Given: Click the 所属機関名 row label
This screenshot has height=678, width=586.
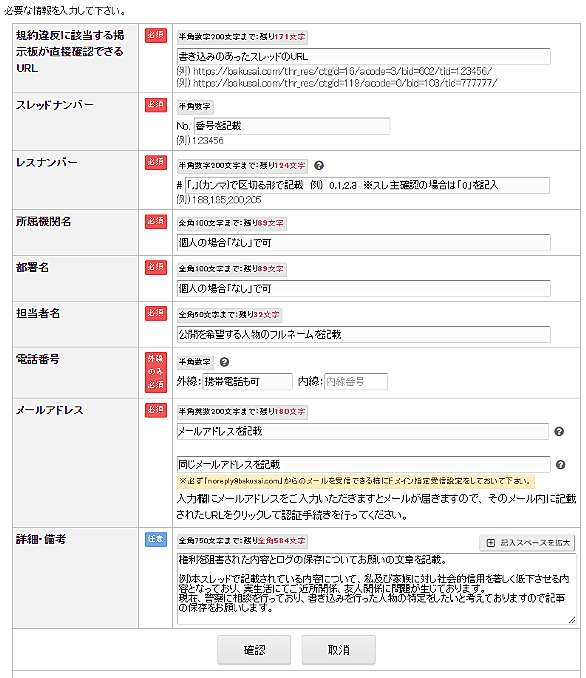Looking at the screenshot, I should (x=43, y=222).
